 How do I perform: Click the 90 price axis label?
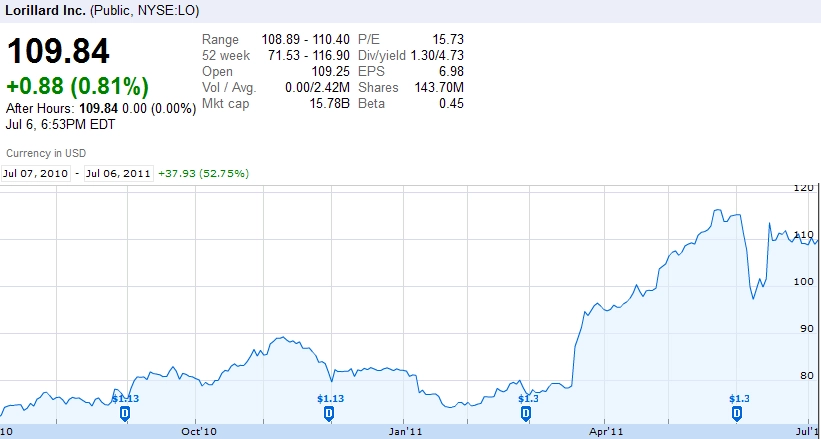(x=806, y=329)
